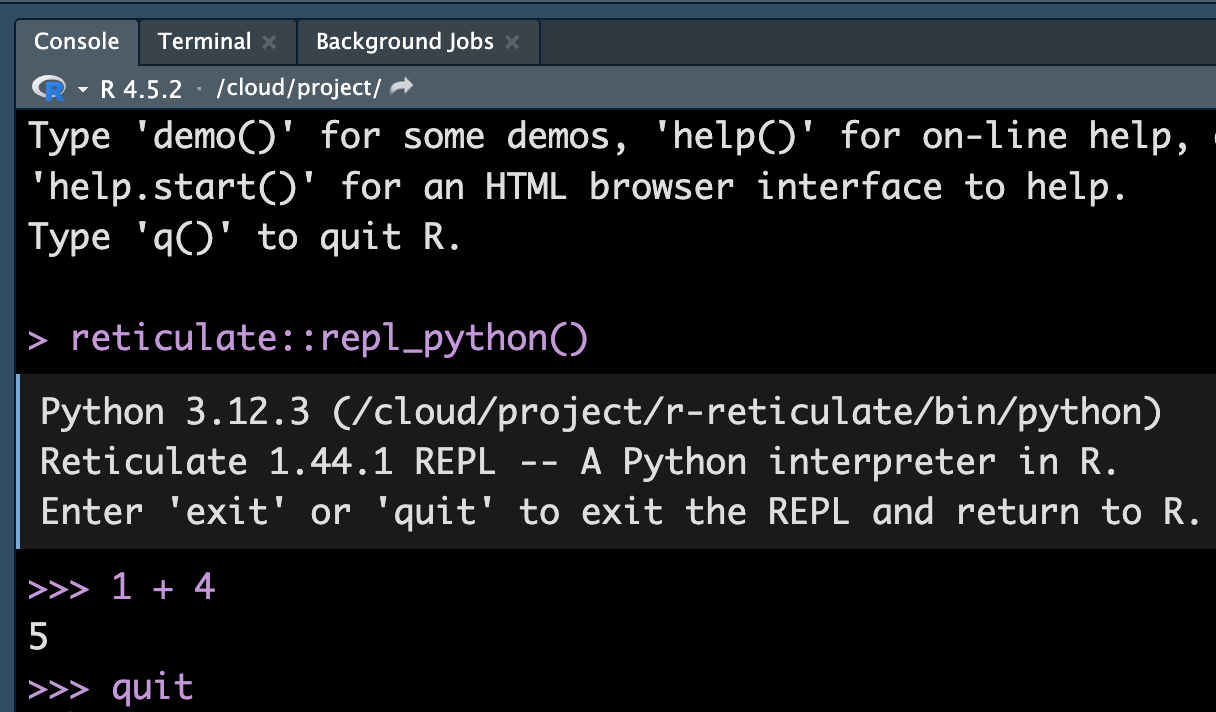
Task: Switch to the Terminal tab
Action: (x=204, y=42)
